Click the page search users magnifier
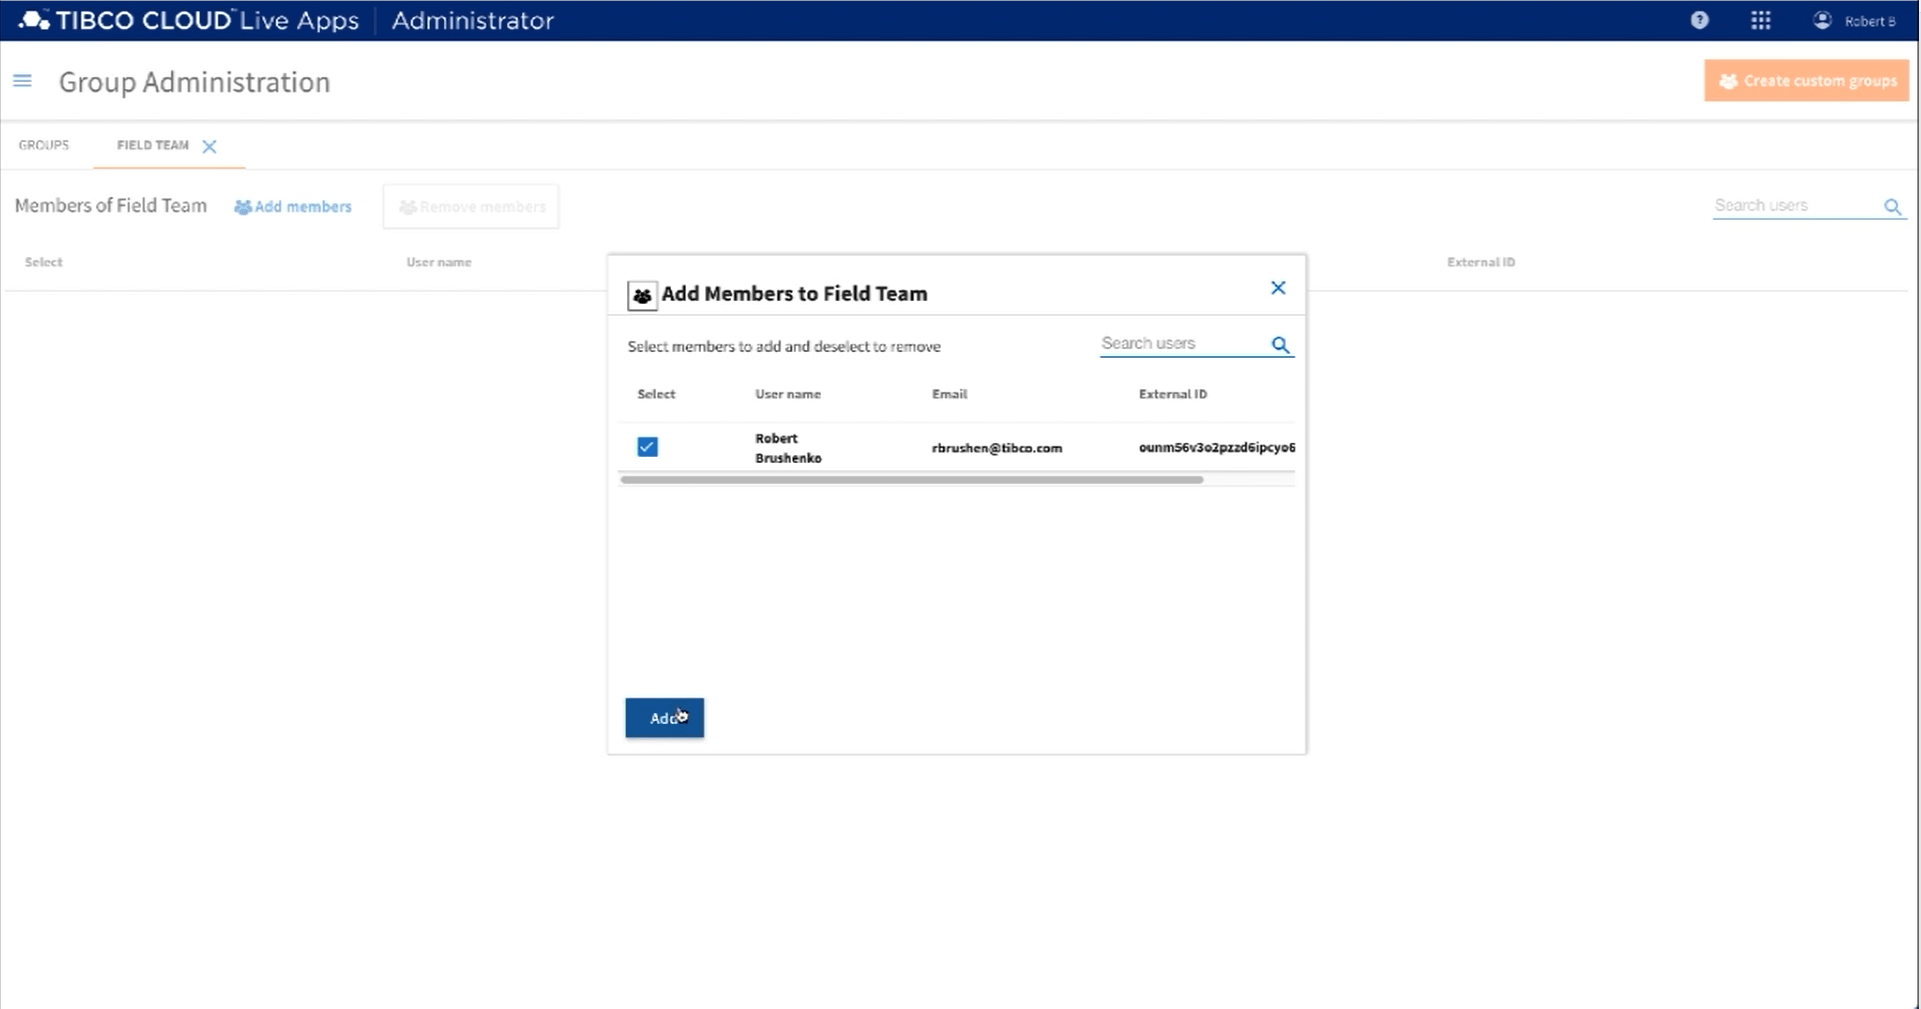 pyautogui.click(x=1892, y=206)
